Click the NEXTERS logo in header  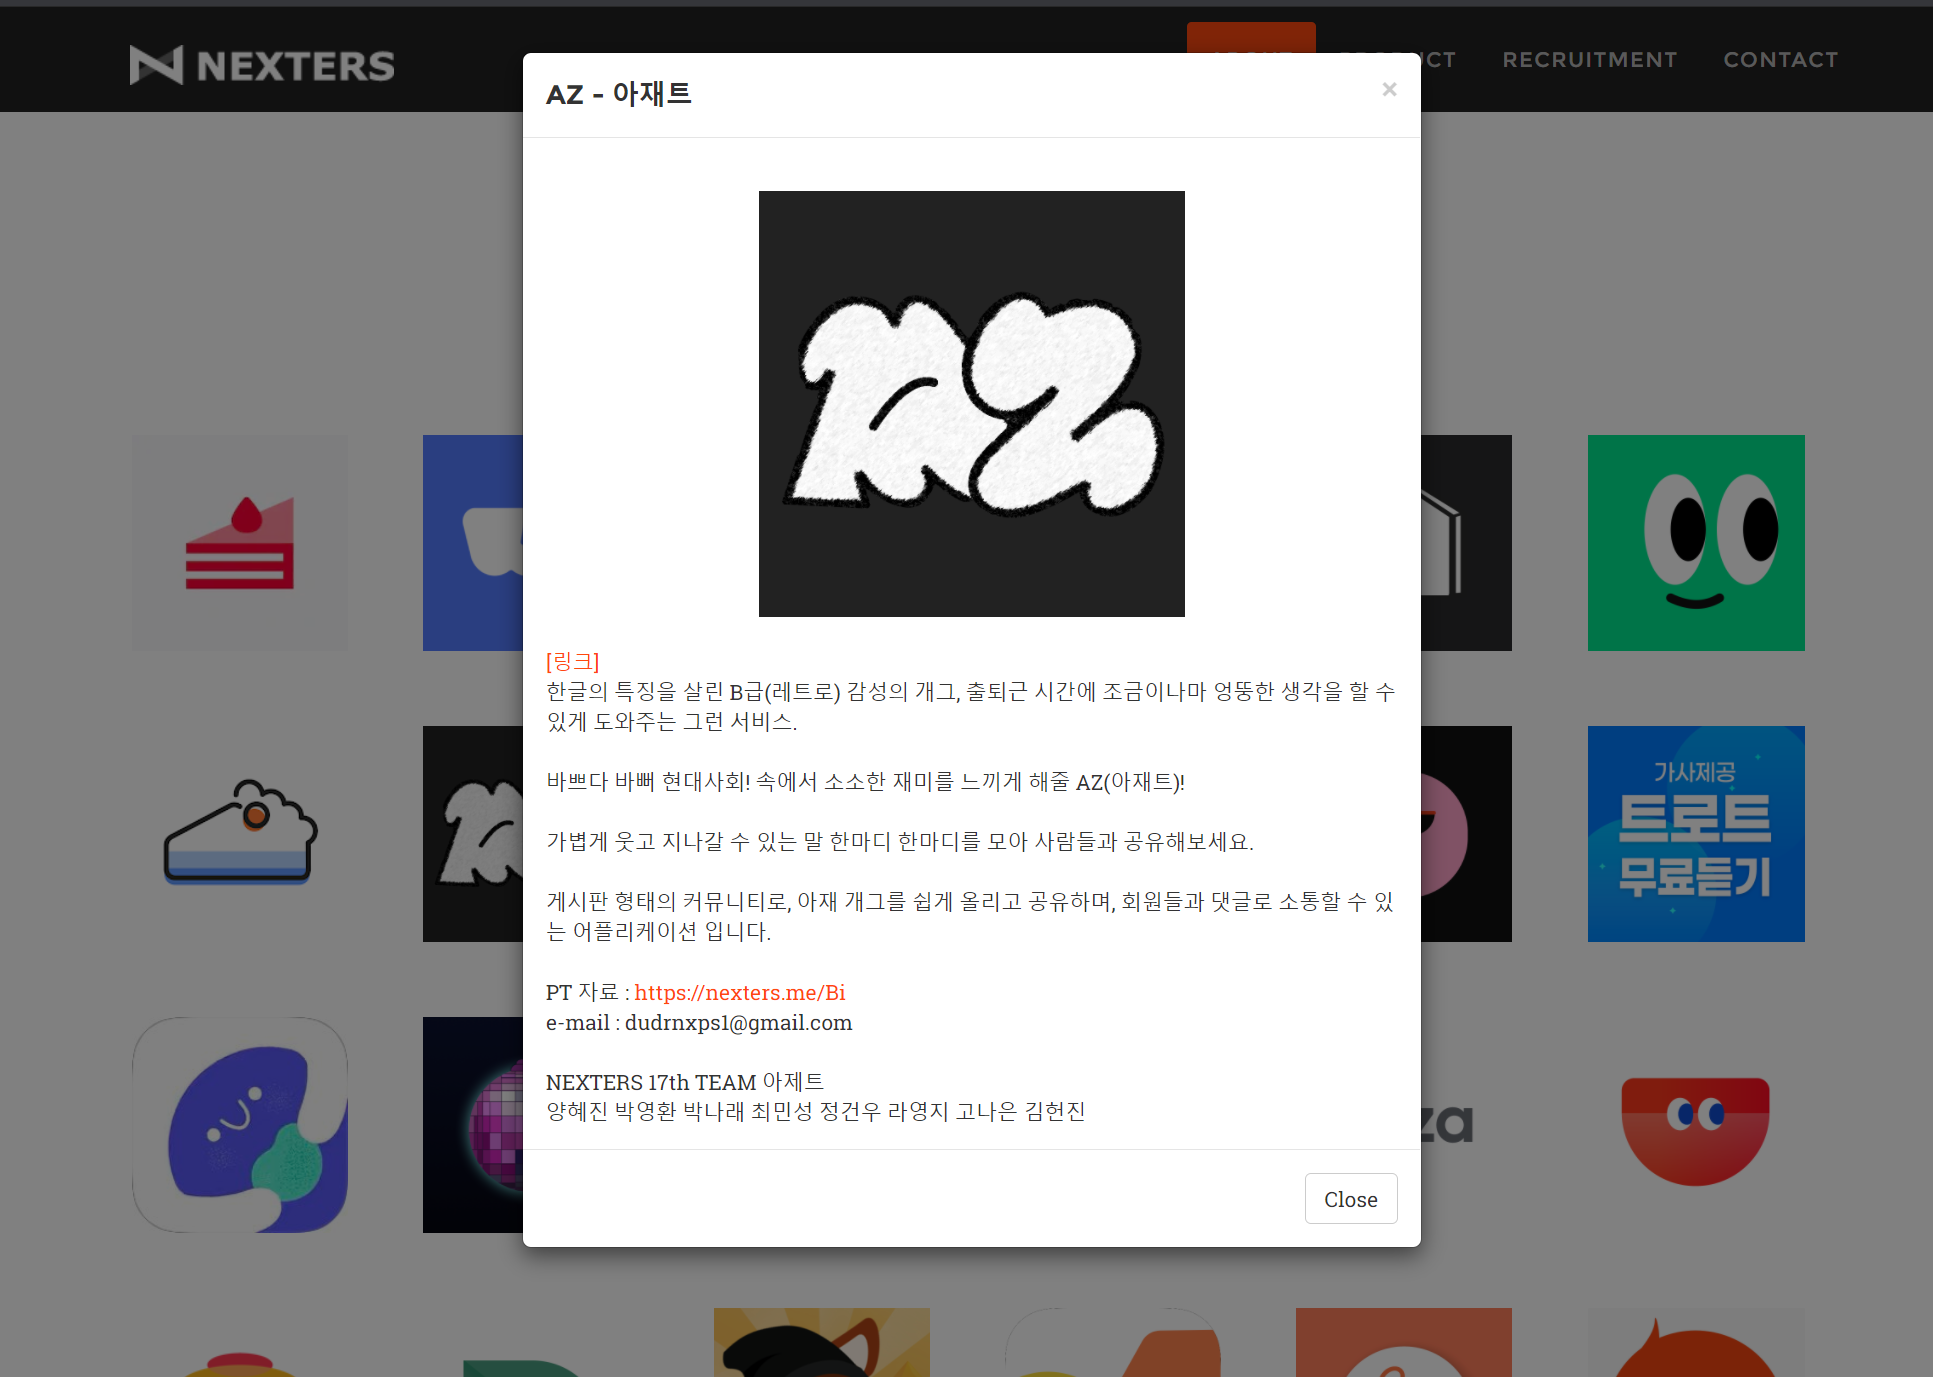262,65
